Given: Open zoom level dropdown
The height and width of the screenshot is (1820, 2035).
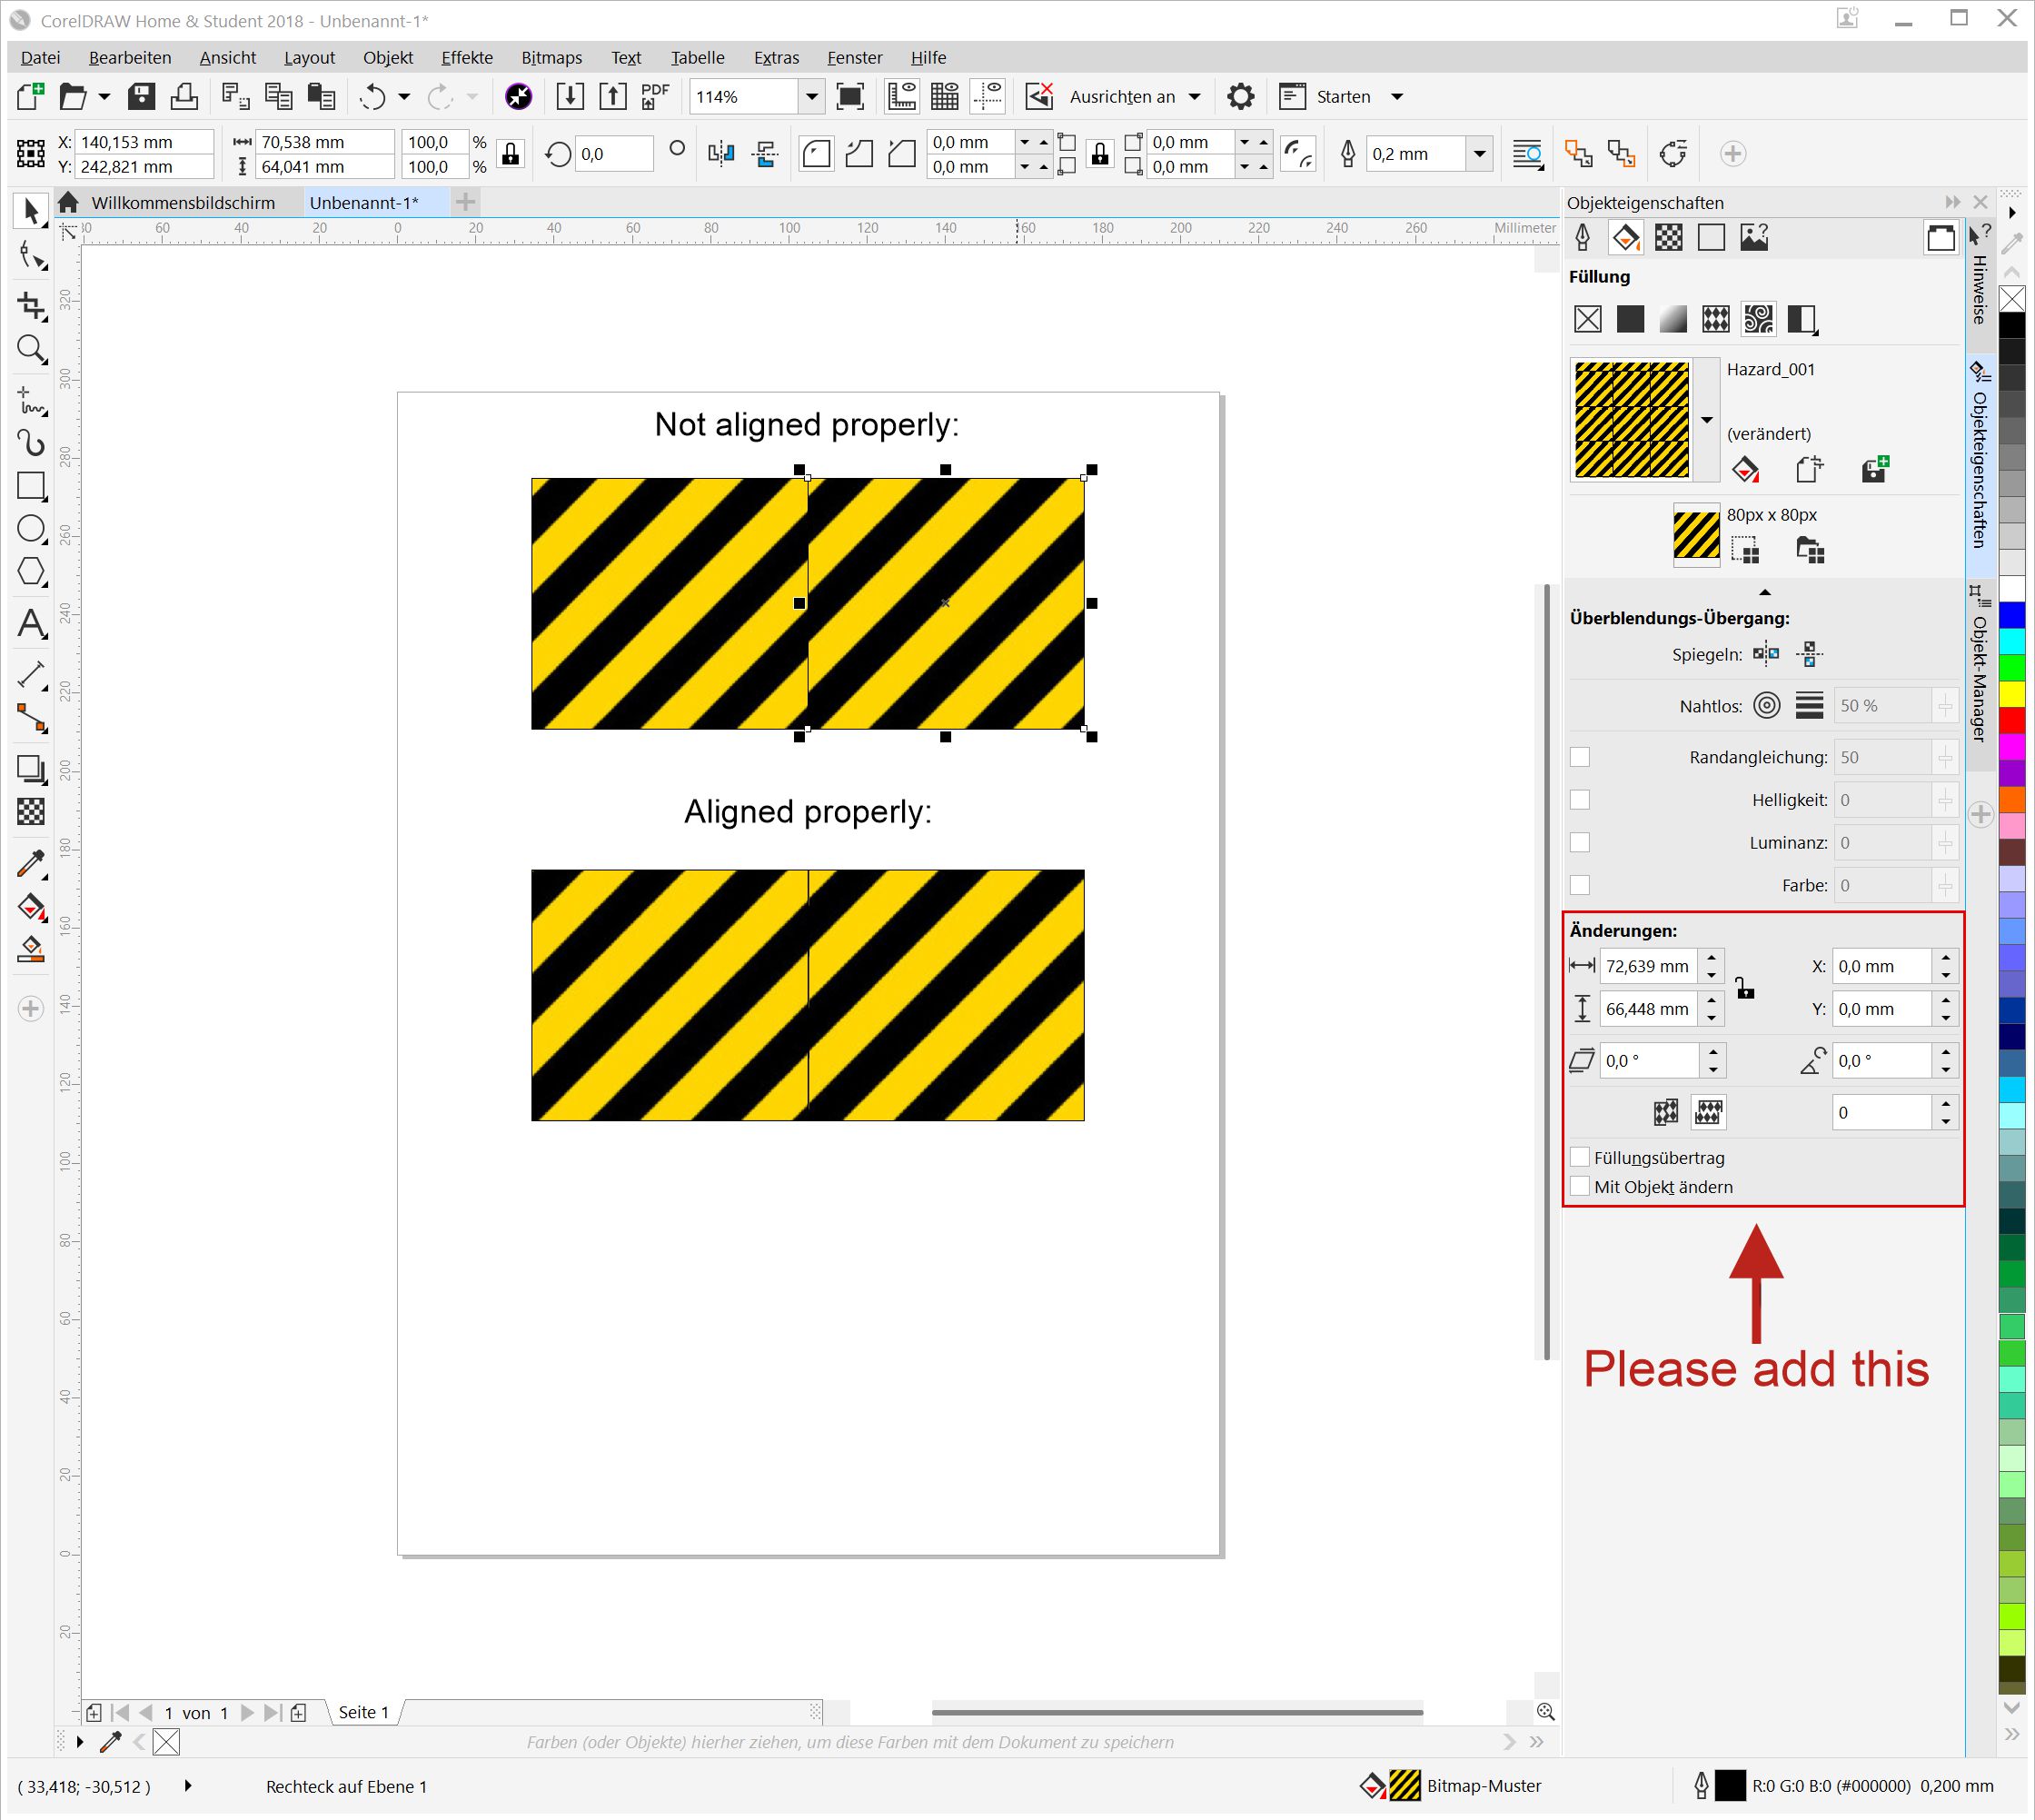Looking at the screenshot, I should (x=811, y=96).
